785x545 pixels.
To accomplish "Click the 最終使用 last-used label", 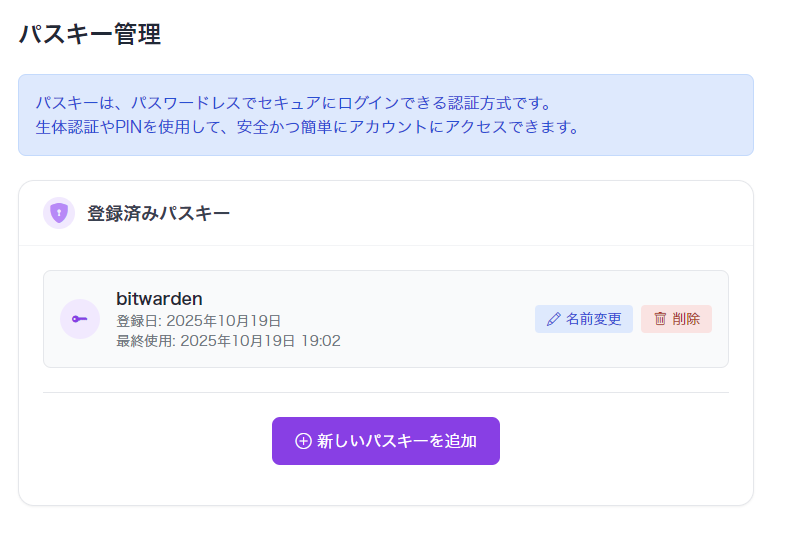I will pos(145,341).
